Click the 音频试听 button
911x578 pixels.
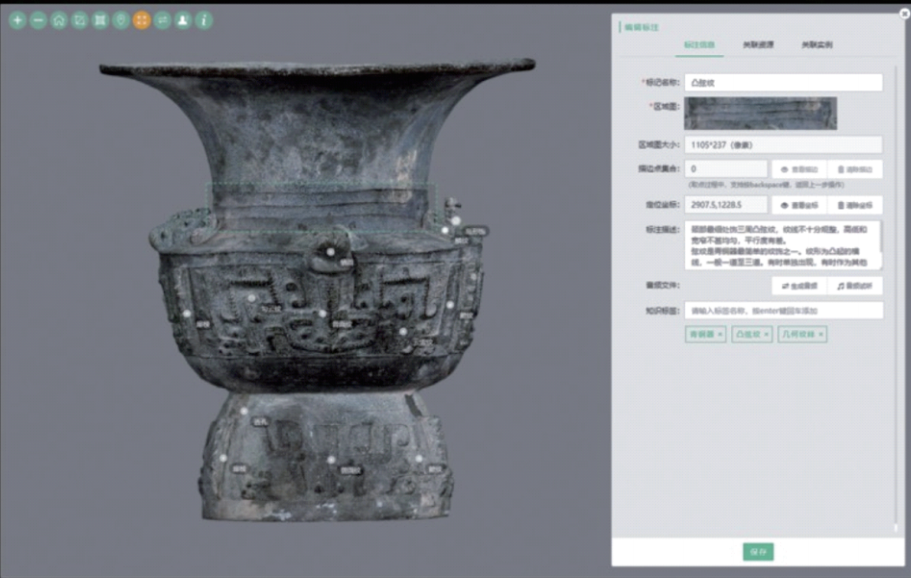(854, 286)
